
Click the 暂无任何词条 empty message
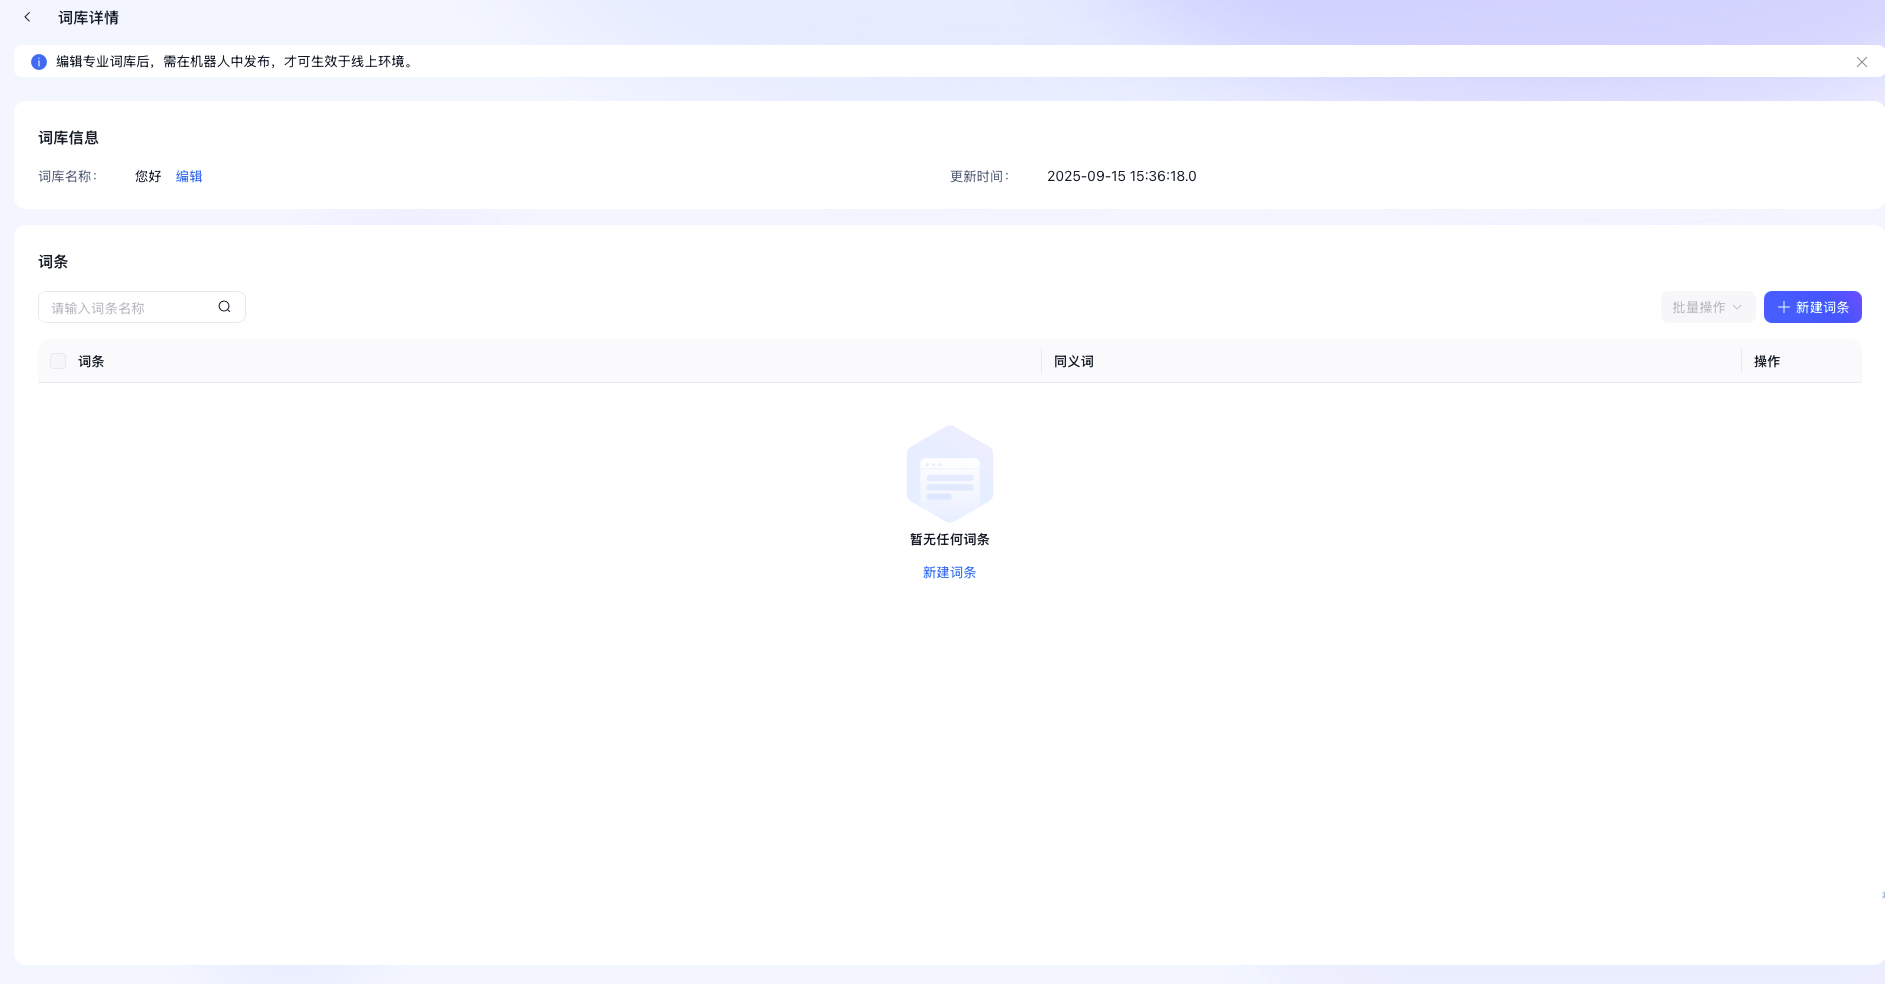tap(949, 540)
